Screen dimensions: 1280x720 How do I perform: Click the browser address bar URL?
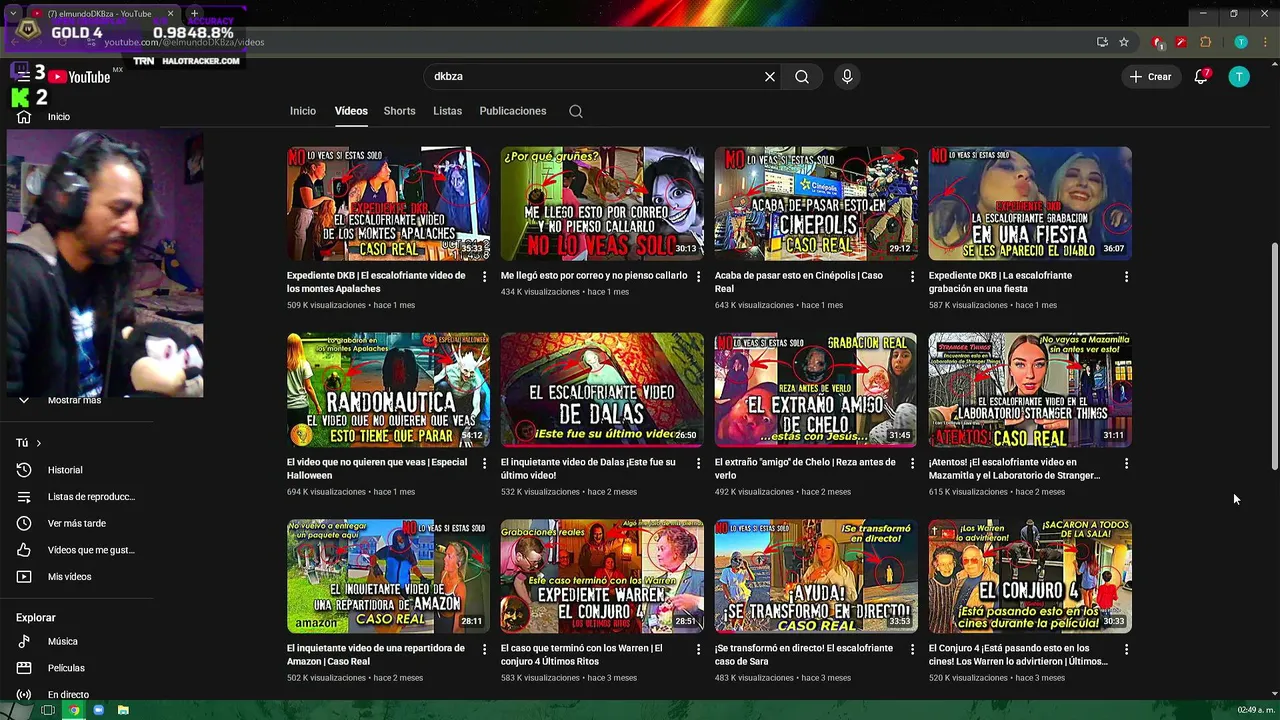(185, 42)
